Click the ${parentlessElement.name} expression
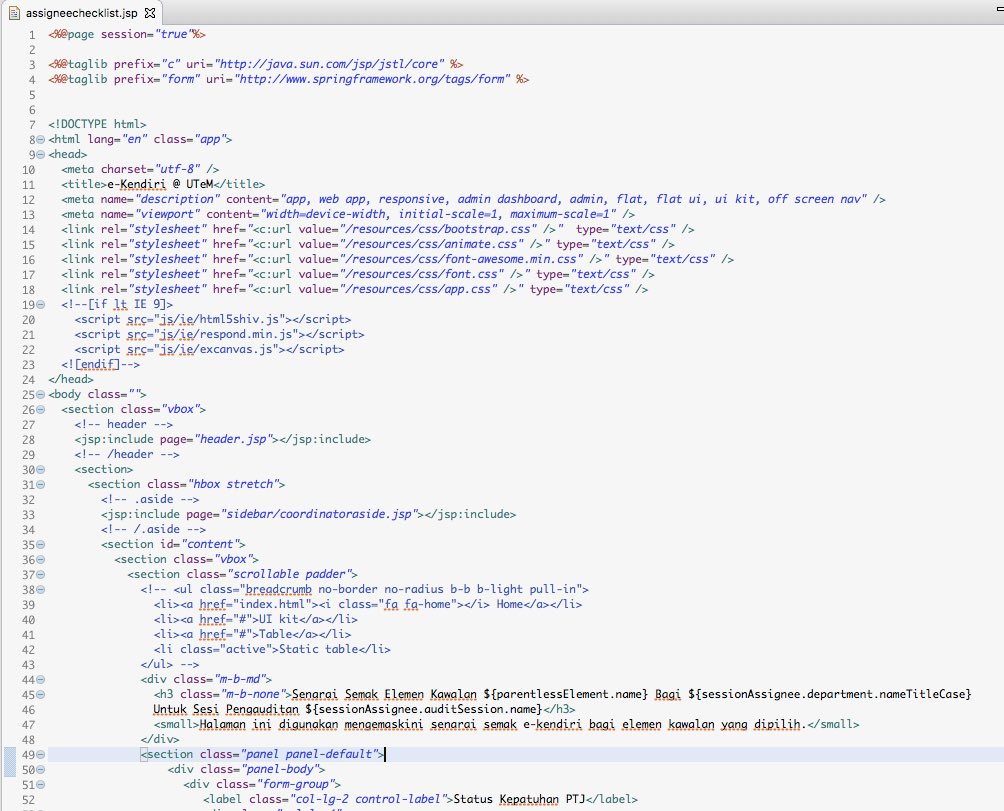1004x811 pixels. pyautogui.click(x=565, y=695)
